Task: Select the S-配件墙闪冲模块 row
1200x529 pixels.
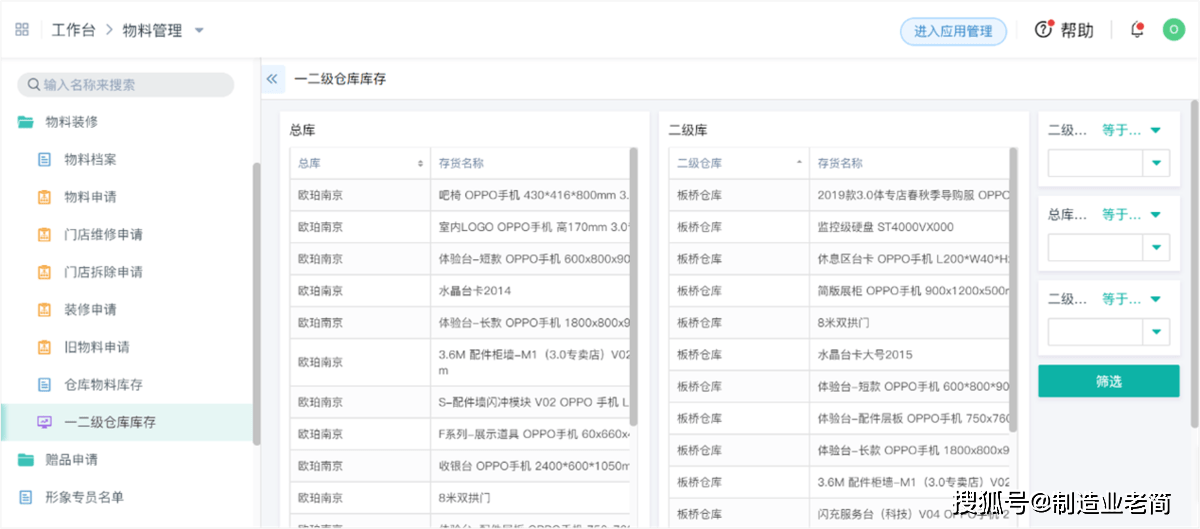Action: [x=459, y=402]
